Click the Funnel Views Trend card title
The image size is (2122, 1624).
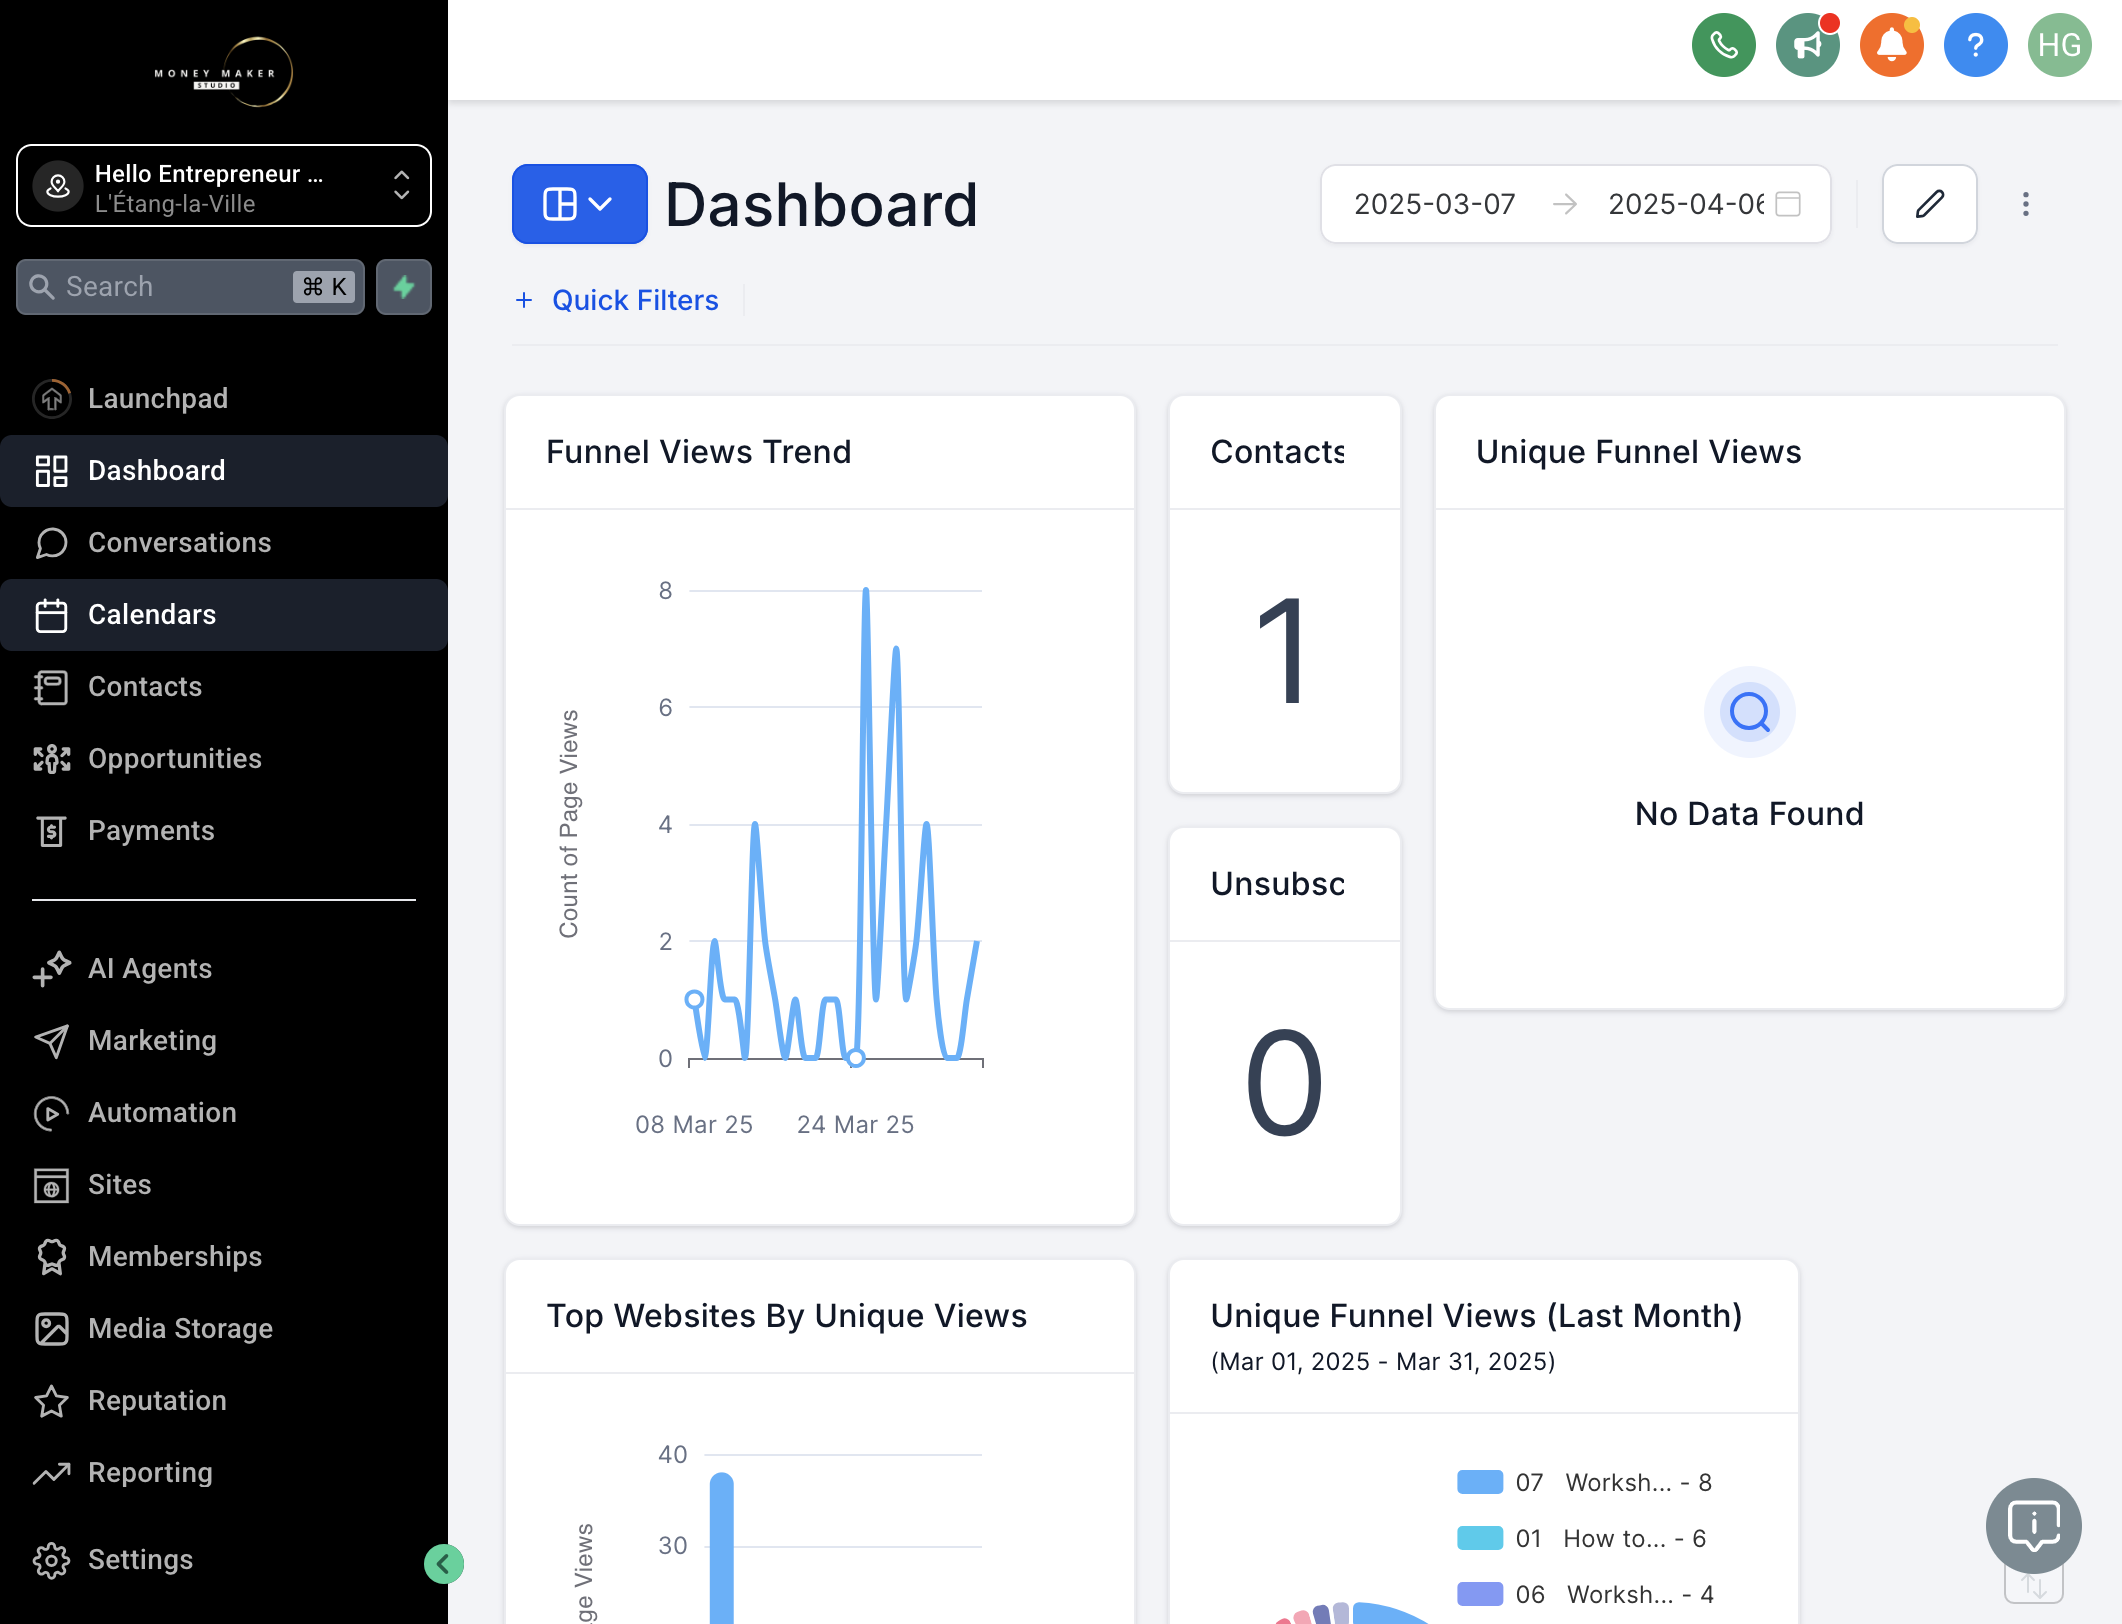point(698,452)
